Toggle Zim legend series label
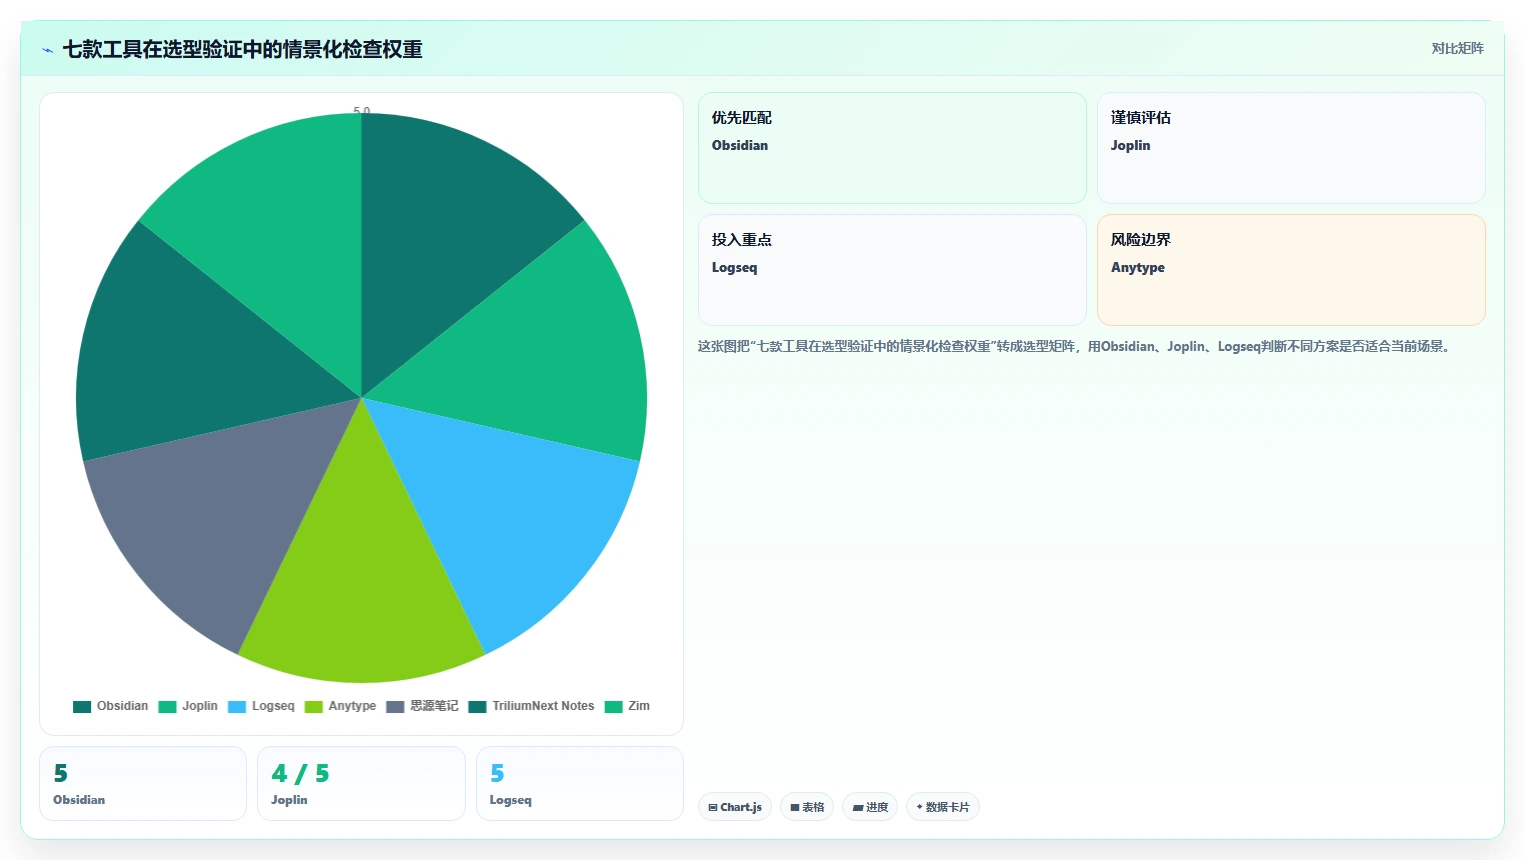Image resolution: width=1525 pixels, height=860 pixels. [x=639, y=706]
